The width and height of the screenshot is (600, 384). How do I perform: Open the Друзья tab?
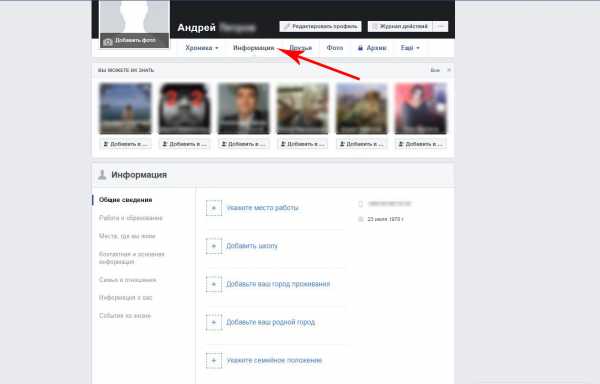[x=300, y=48]
